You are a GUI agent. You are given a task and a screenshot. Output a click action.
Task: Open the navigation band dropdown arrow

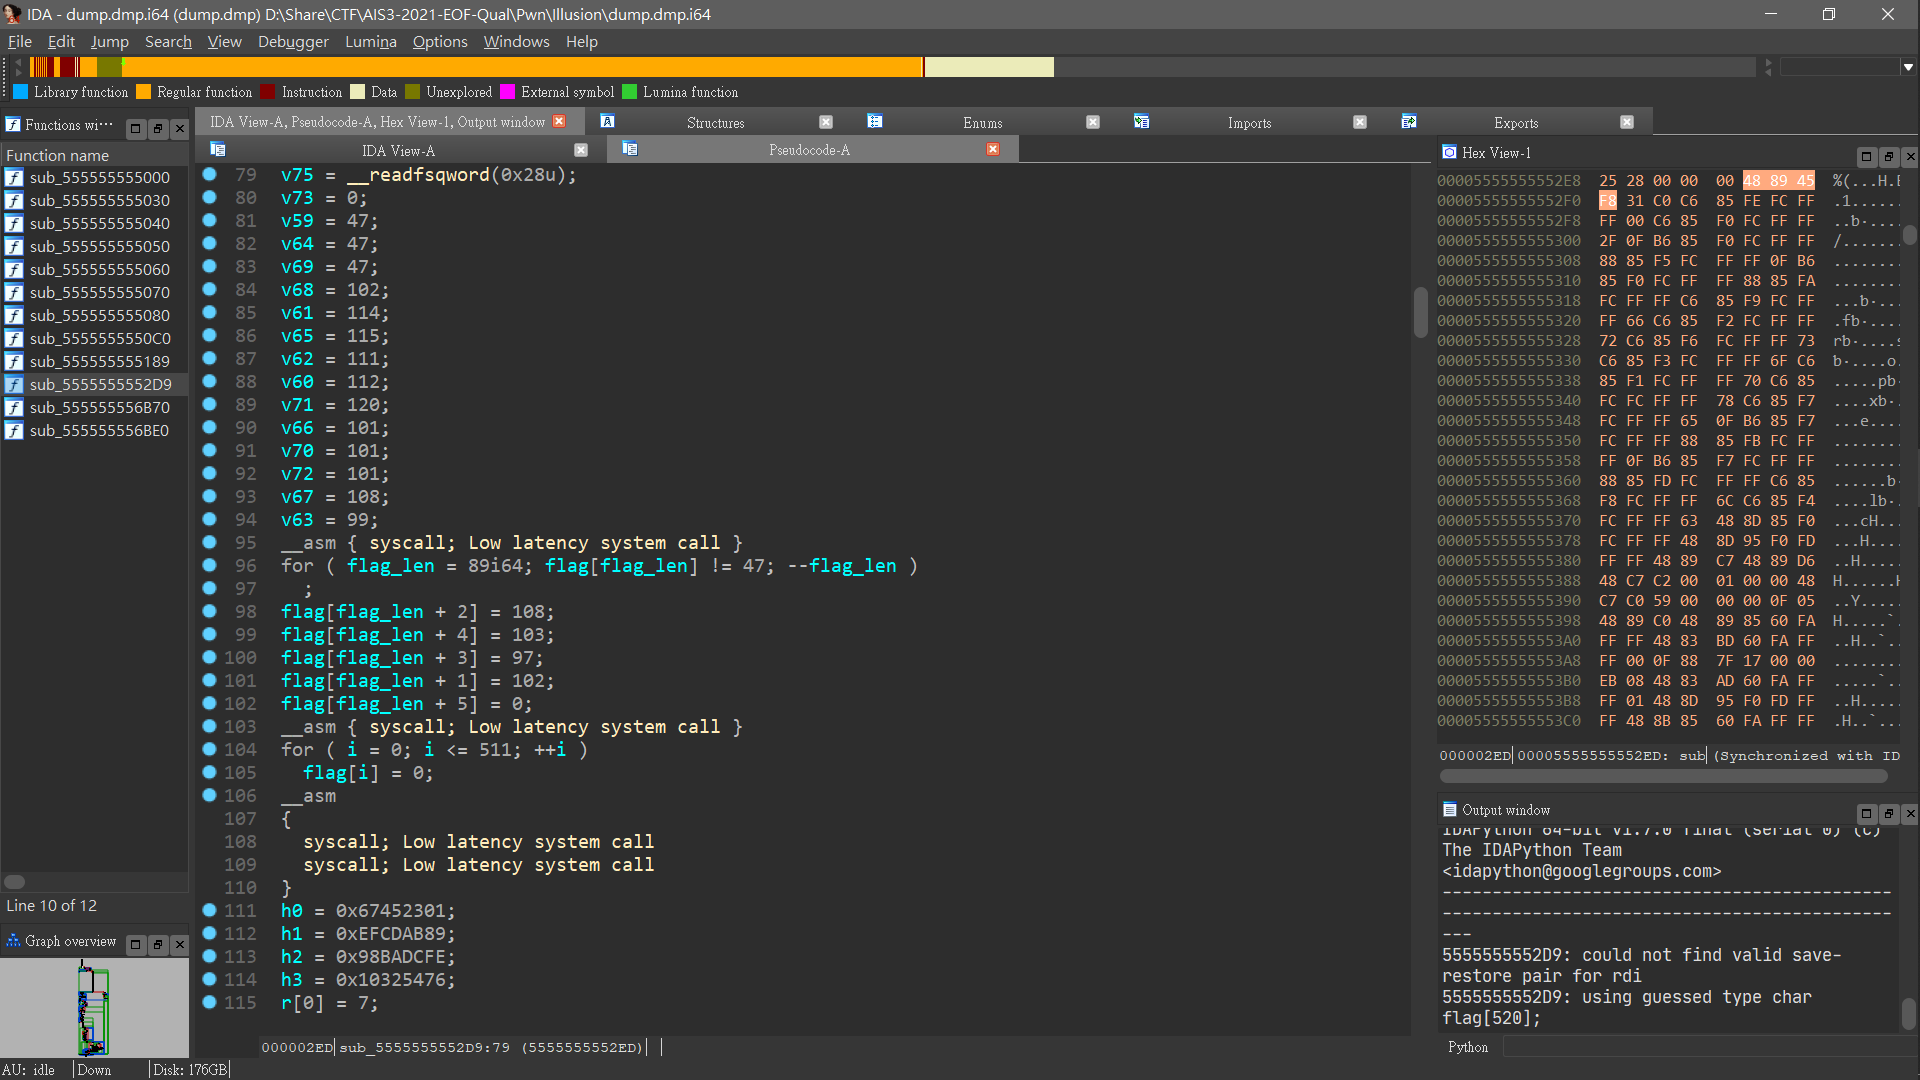(x=1908, y=67)
